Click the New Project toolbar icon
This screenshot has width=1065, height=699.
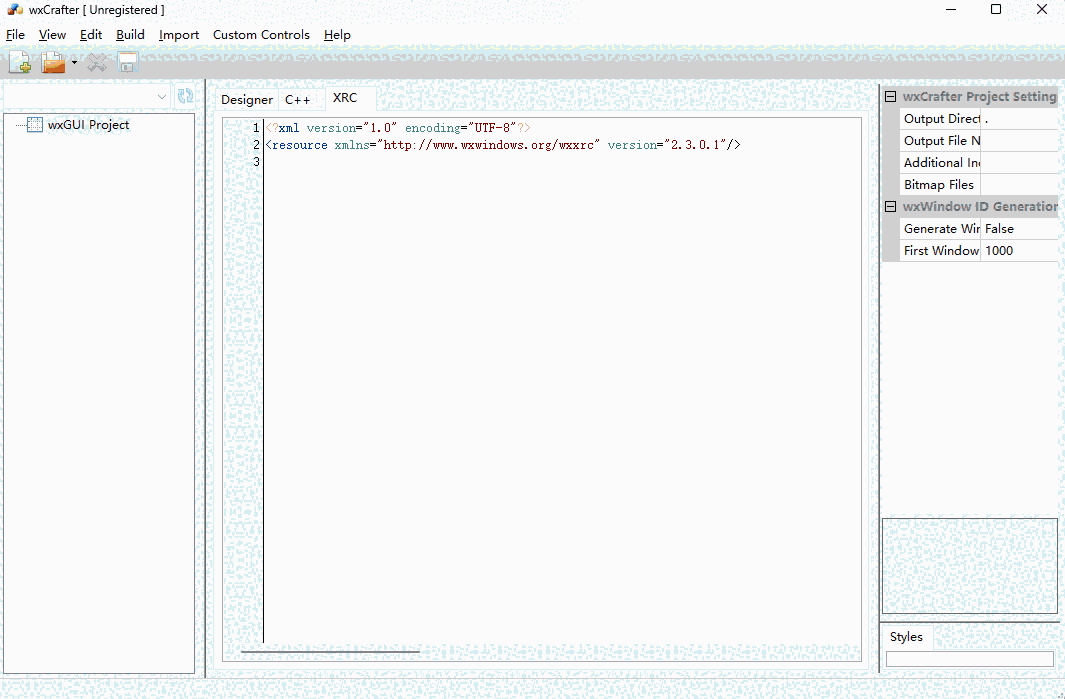pos(20,64)
